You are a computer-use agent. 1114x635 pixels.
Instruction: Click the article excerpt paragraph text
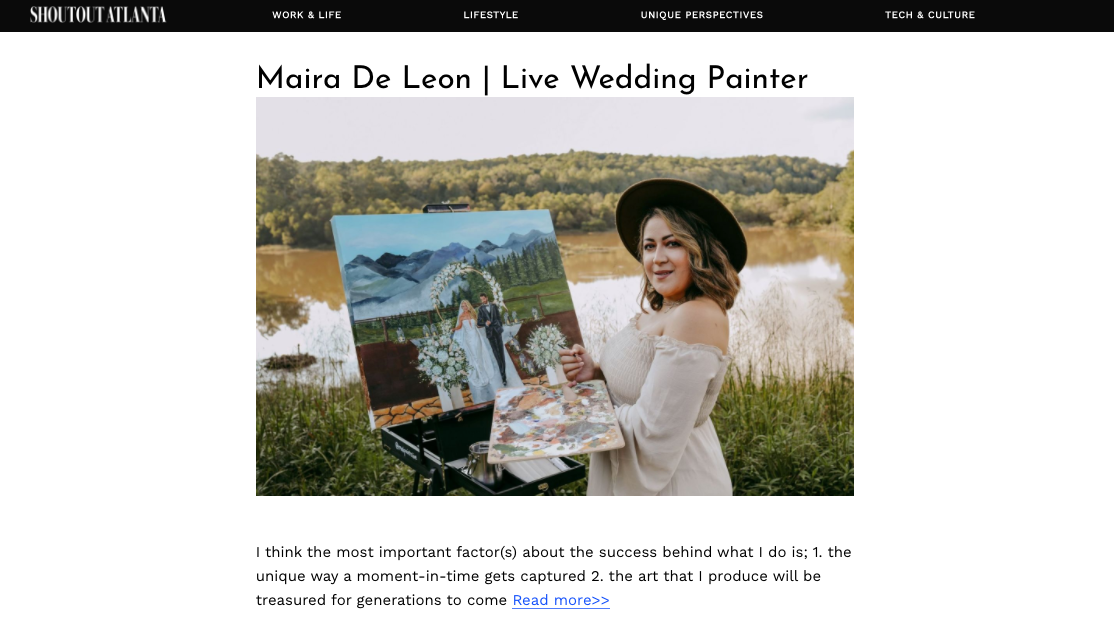pos(553,576)
